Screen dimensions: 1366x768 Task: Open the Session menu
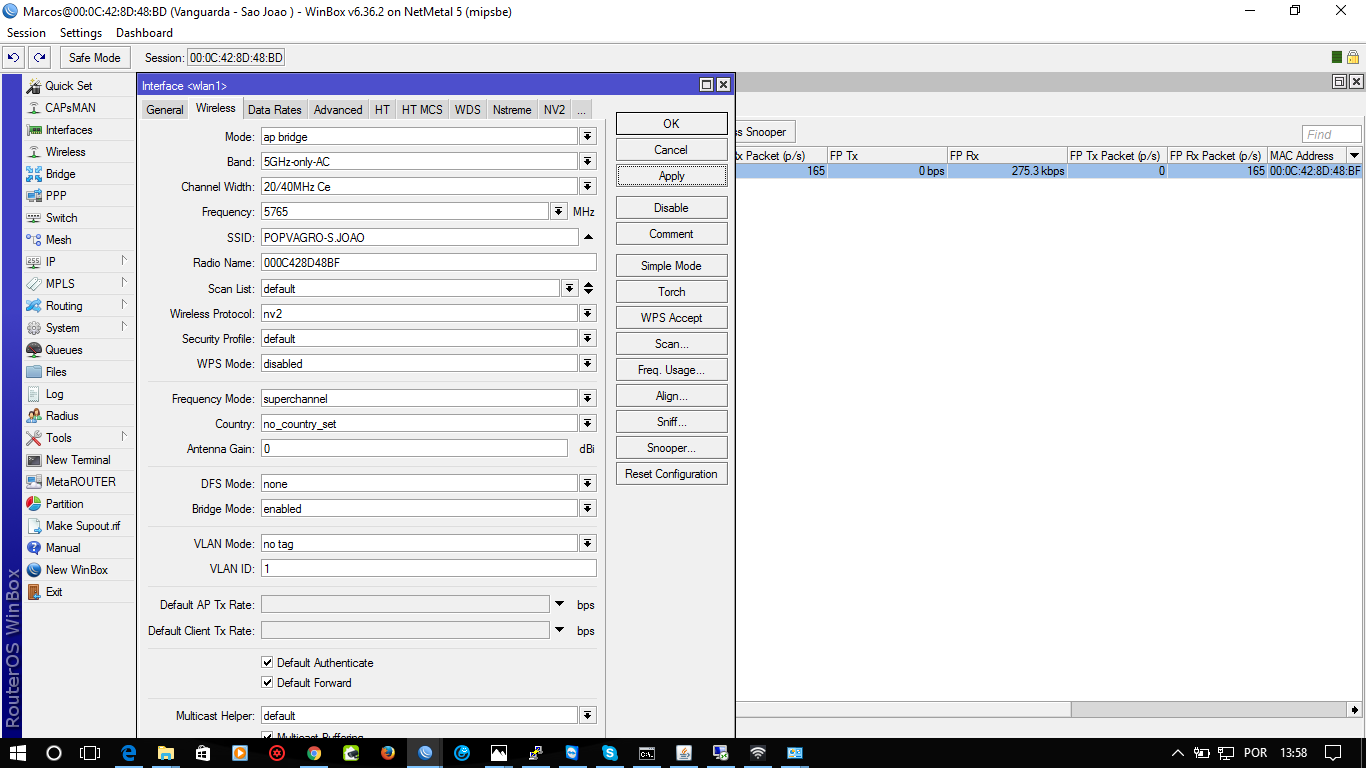[x=26, y=33]
